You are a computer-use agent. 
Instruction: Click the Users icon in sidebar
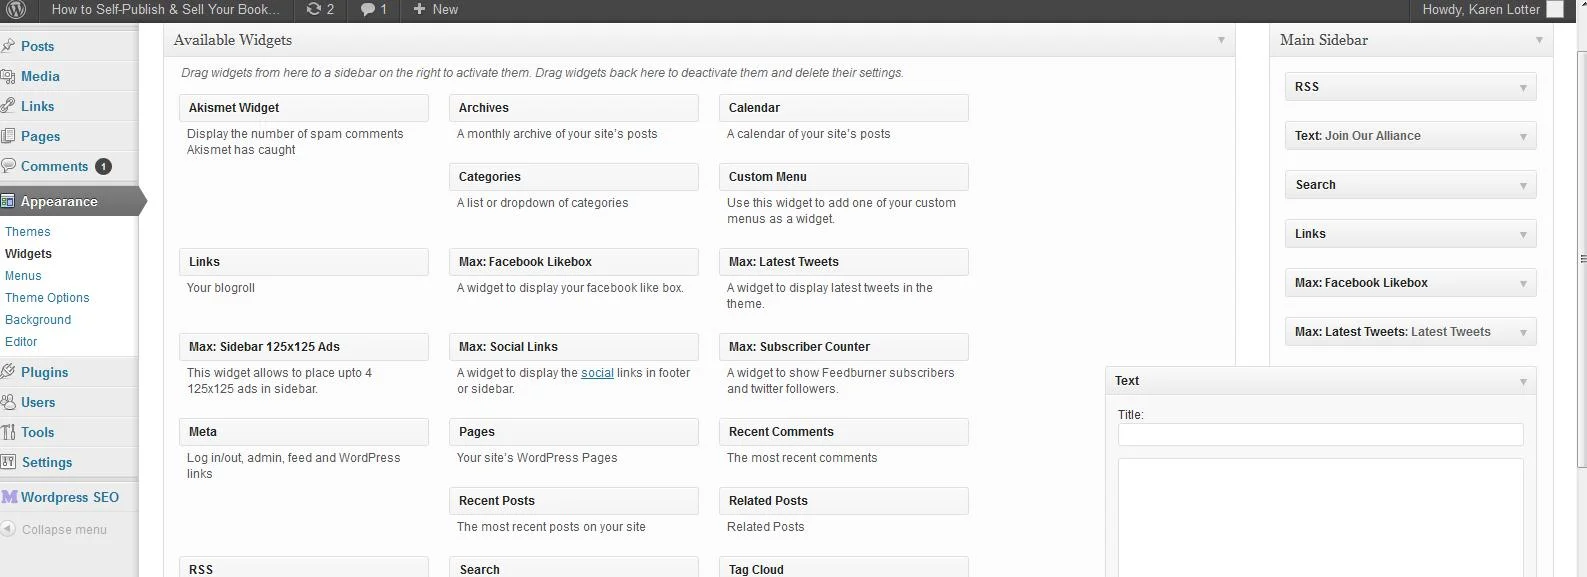click(8, 402)
